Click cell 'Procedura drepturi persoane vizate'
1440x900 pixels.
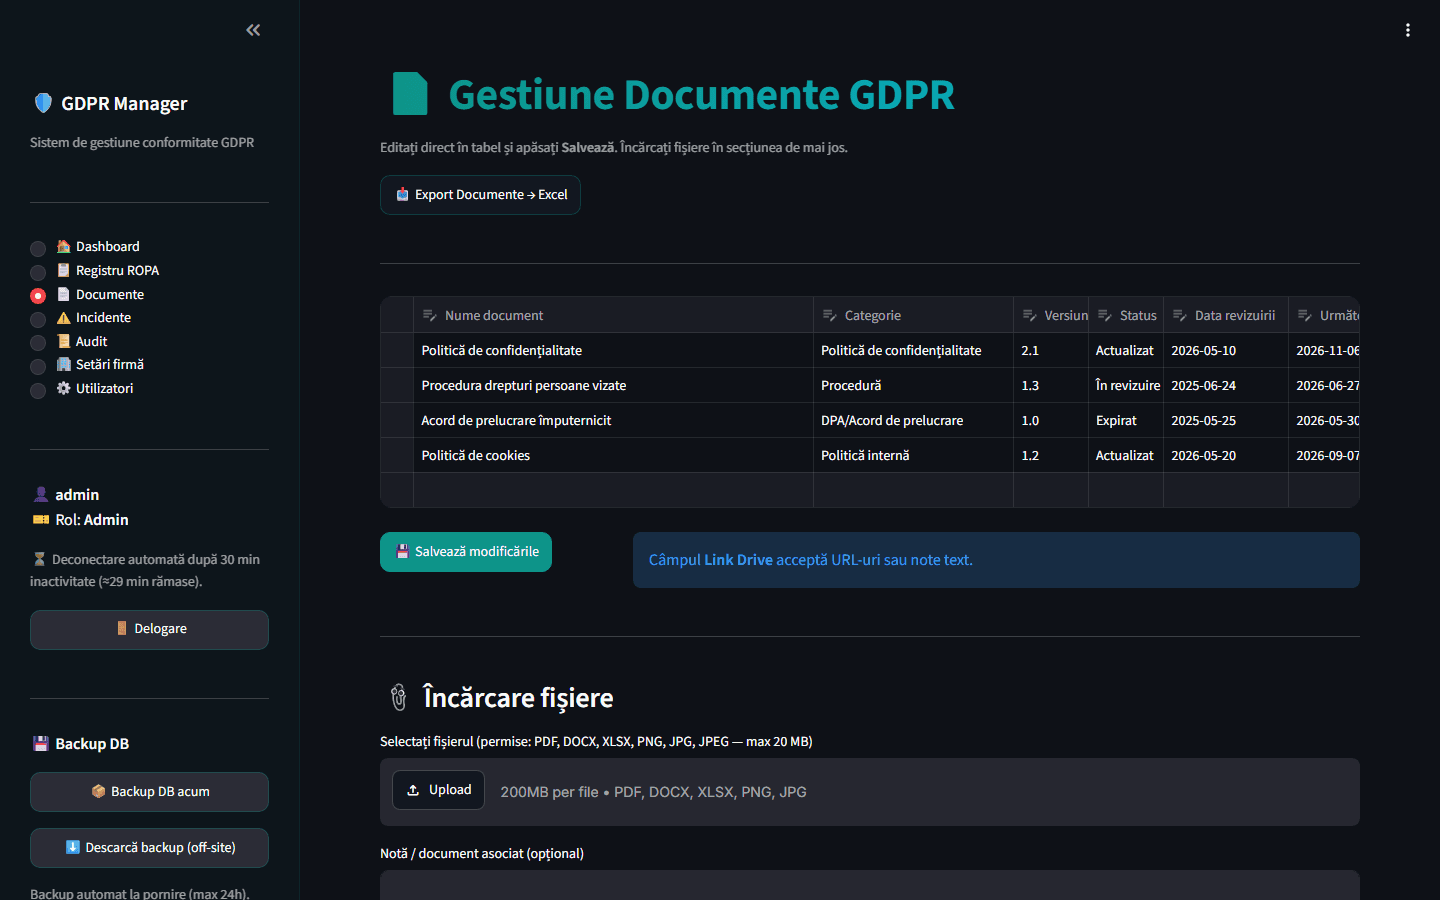click(613, 385)
